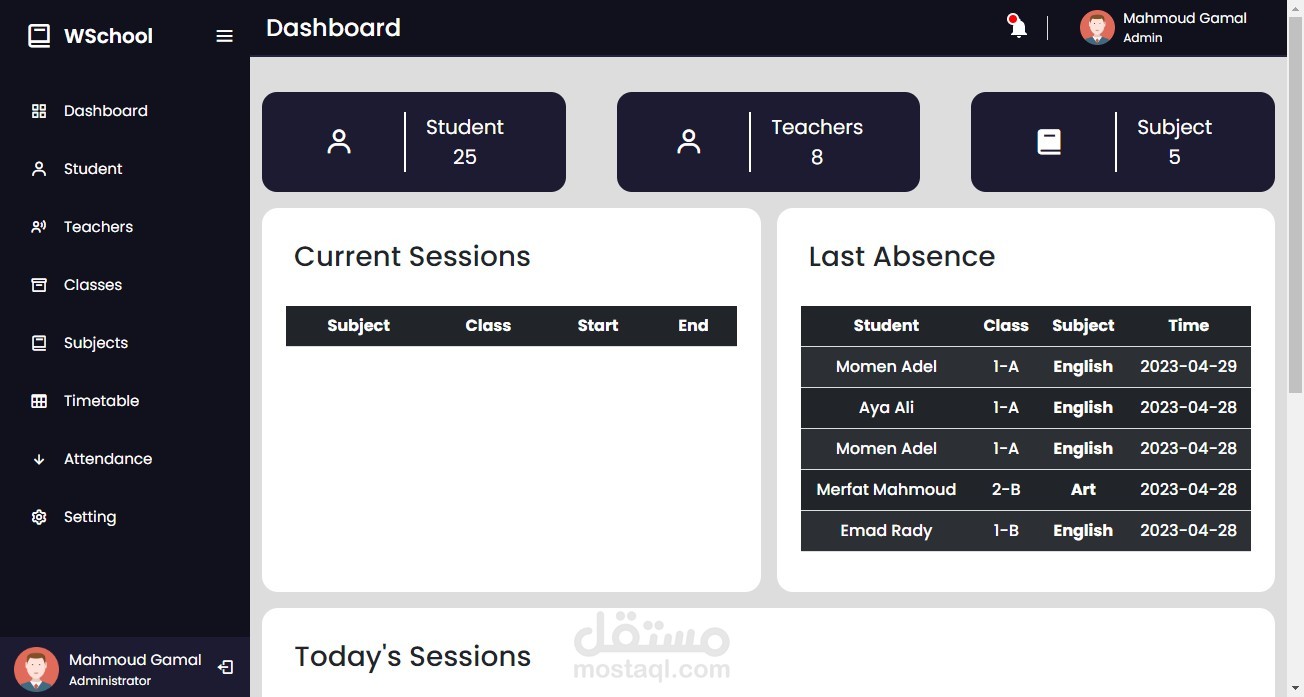Click the Subject count card book icon
The height and width of the screenshot is (697, 1304).
[1049, 142]
